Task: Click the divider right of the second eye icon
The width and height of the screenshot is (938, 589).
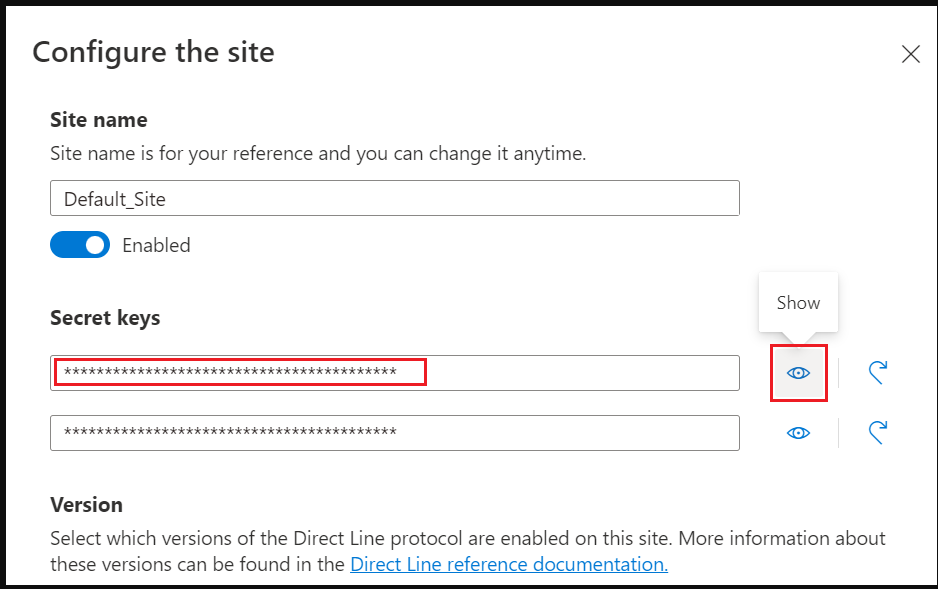Action: coord(839,433)
